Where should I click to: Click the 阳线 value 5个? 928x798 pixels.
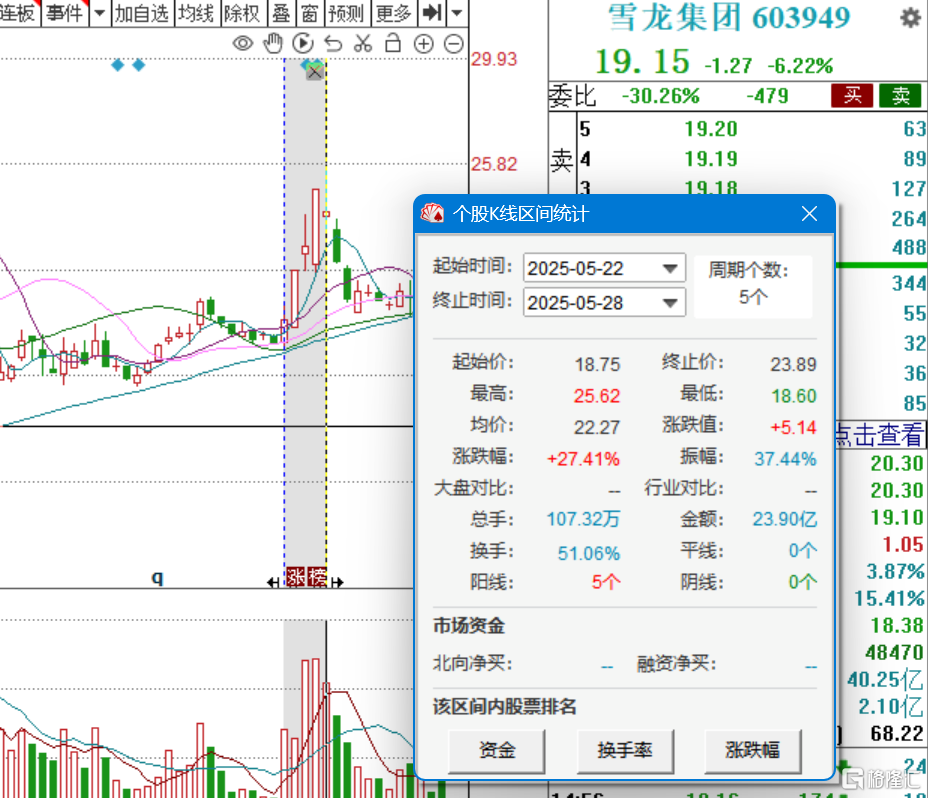pos(606,582)
